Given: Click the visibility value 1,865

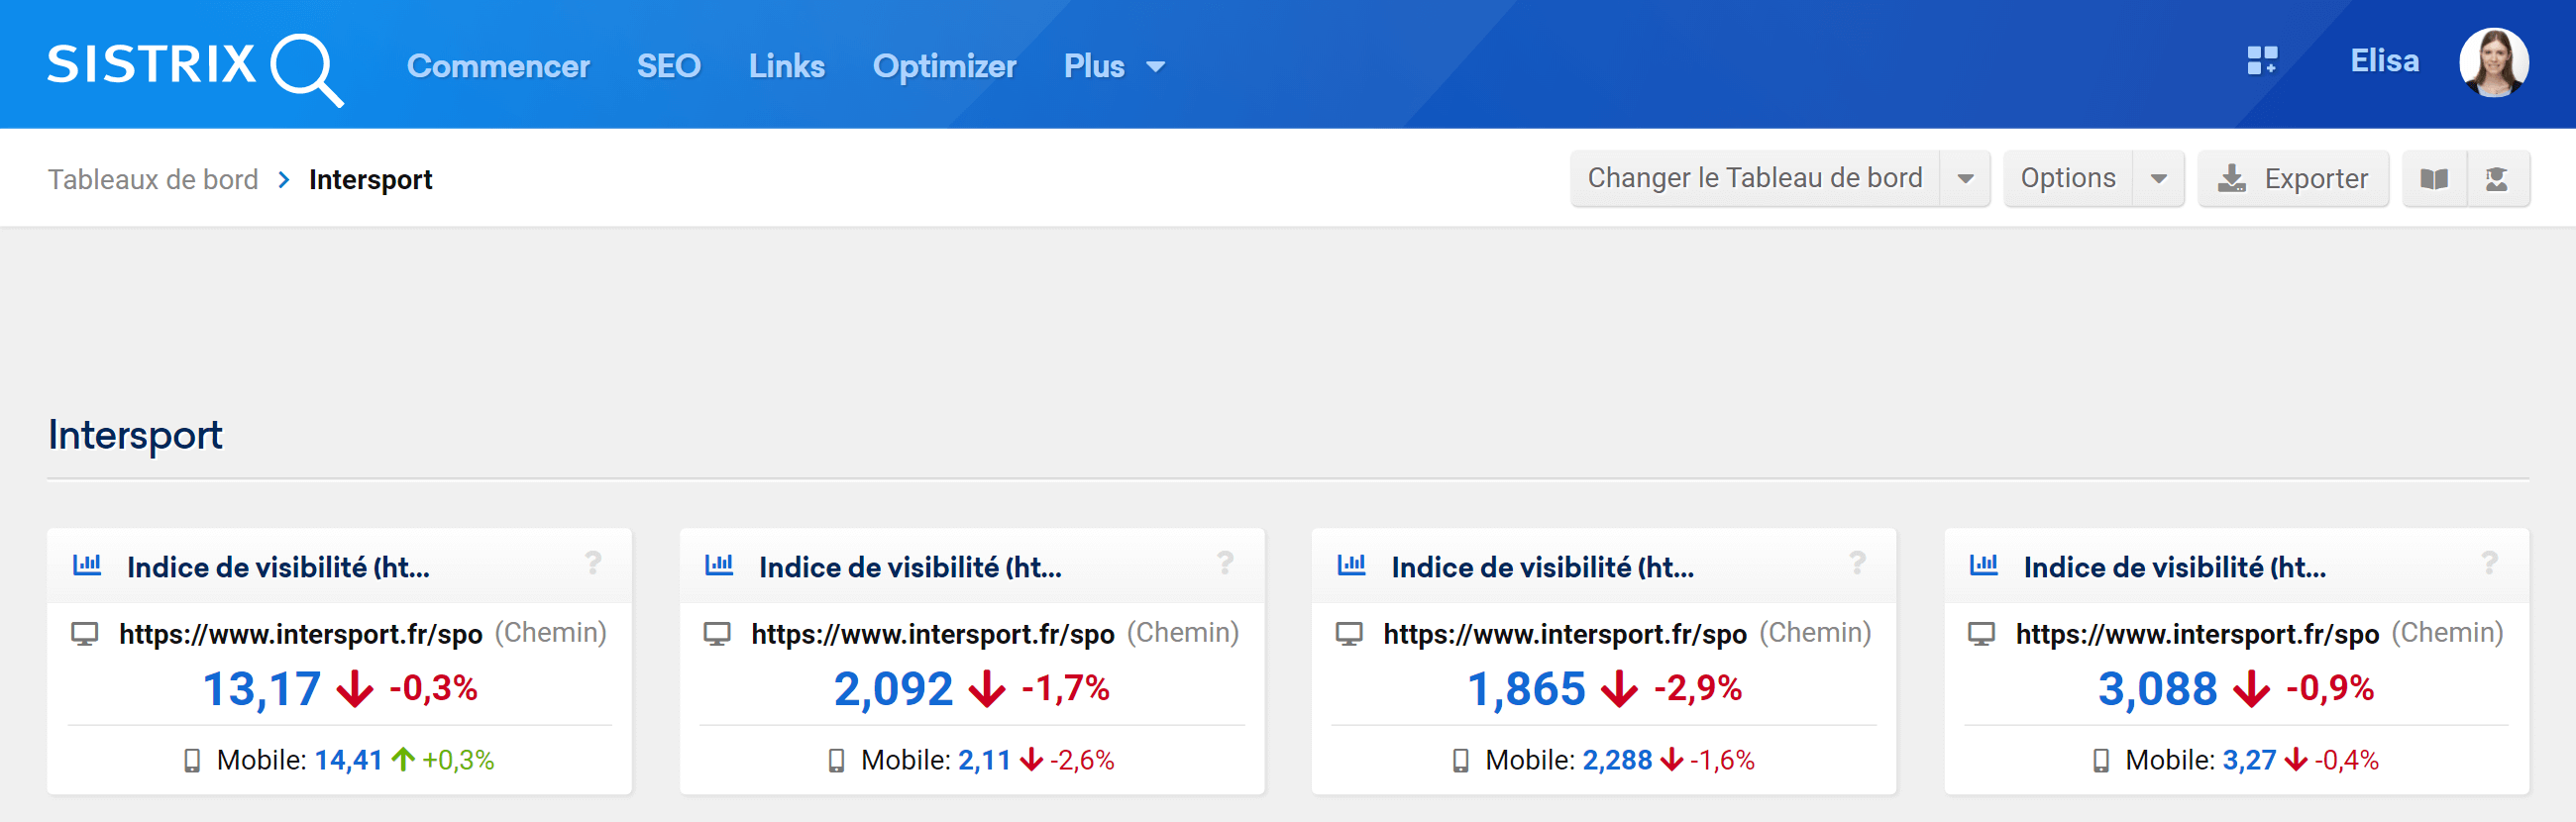Looking at the screenshot, I should pyautogui.click(x=1526, y=689).
